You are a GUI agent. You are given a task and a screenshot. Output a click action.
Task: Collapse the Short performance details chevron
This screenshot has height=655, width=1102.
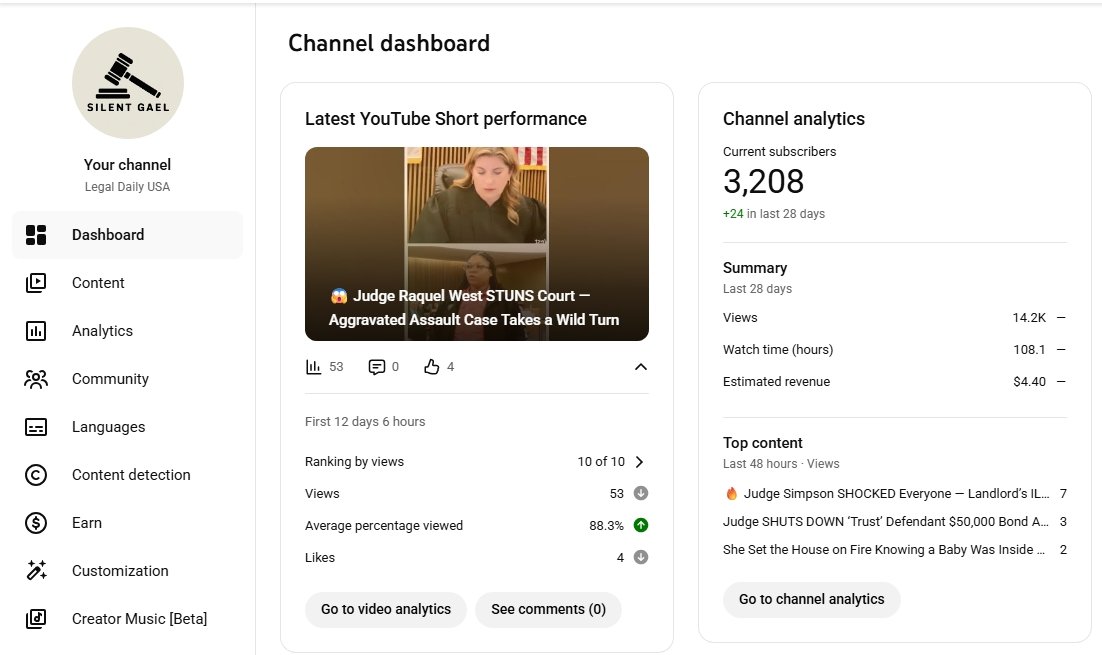click(x=641, y=367)
